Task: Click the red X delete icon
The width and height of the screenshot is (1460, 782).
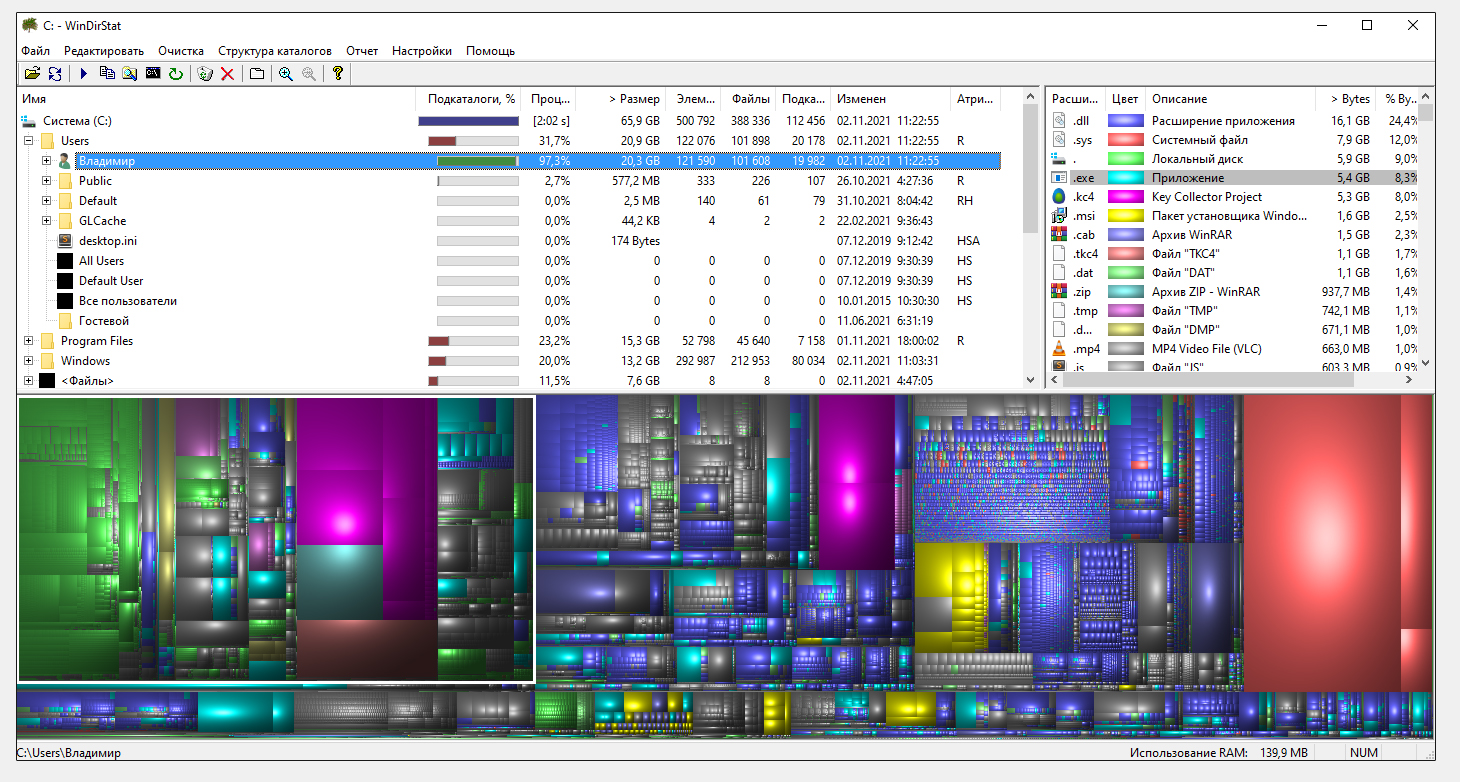Action: (x=228, y=74)
